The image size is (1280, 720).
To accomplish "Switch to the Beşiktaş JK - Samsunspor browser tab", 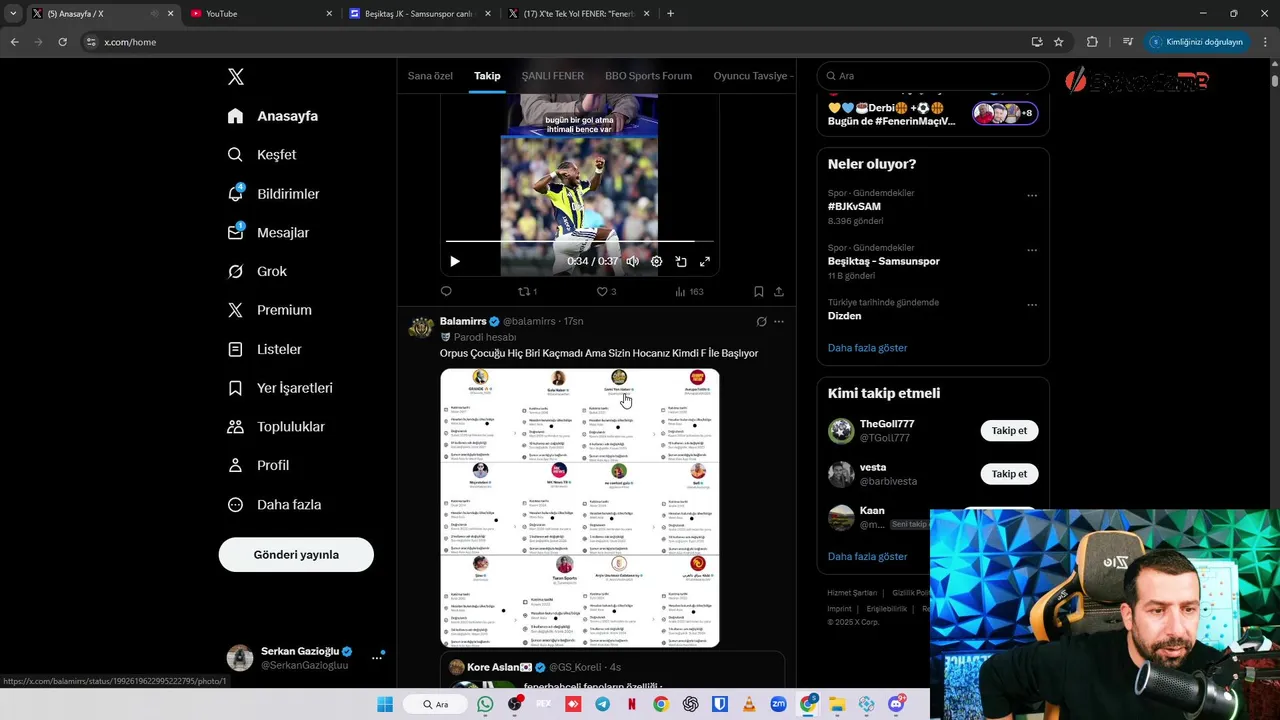I will tap(419, 13).
